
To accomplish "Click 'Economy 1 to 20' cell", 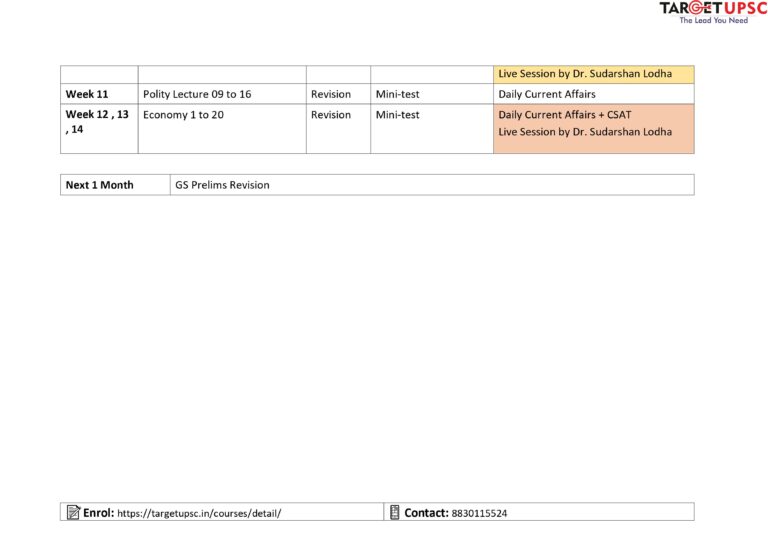I will (x=222, y=129).
